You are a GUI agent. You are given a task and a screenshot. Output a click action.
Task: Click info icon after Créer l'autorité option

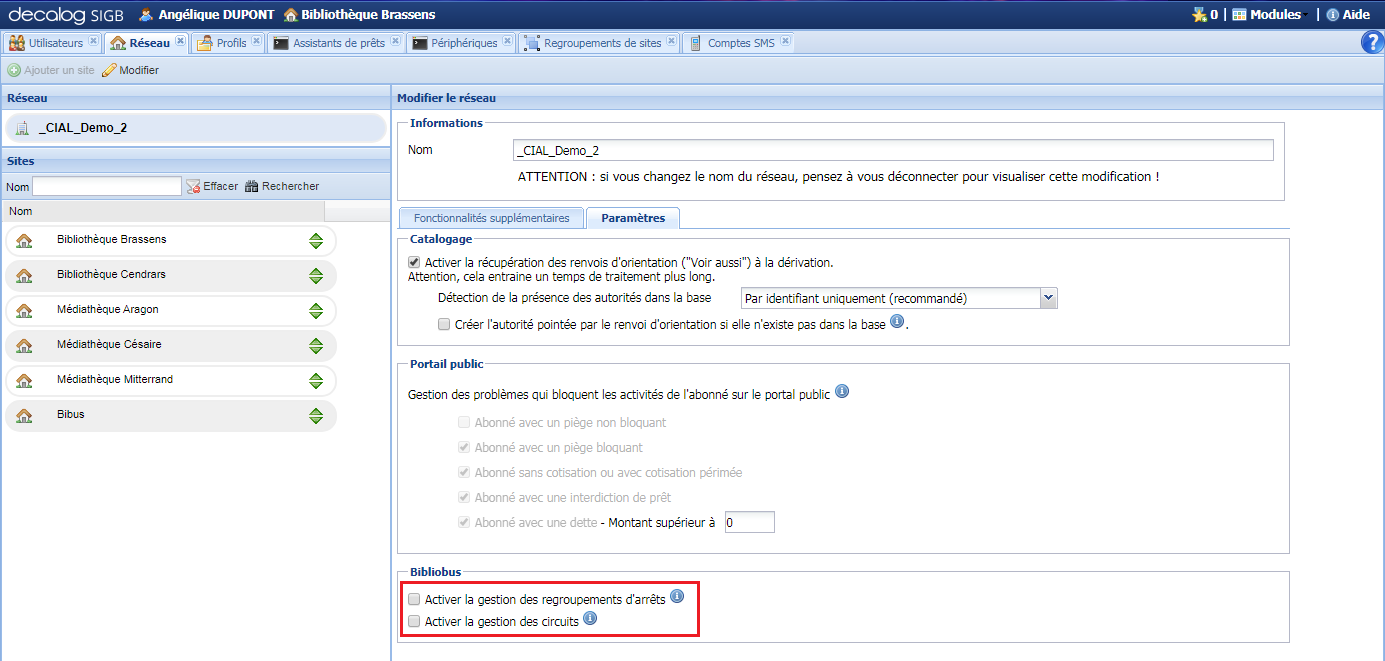(x=897, y=322)
